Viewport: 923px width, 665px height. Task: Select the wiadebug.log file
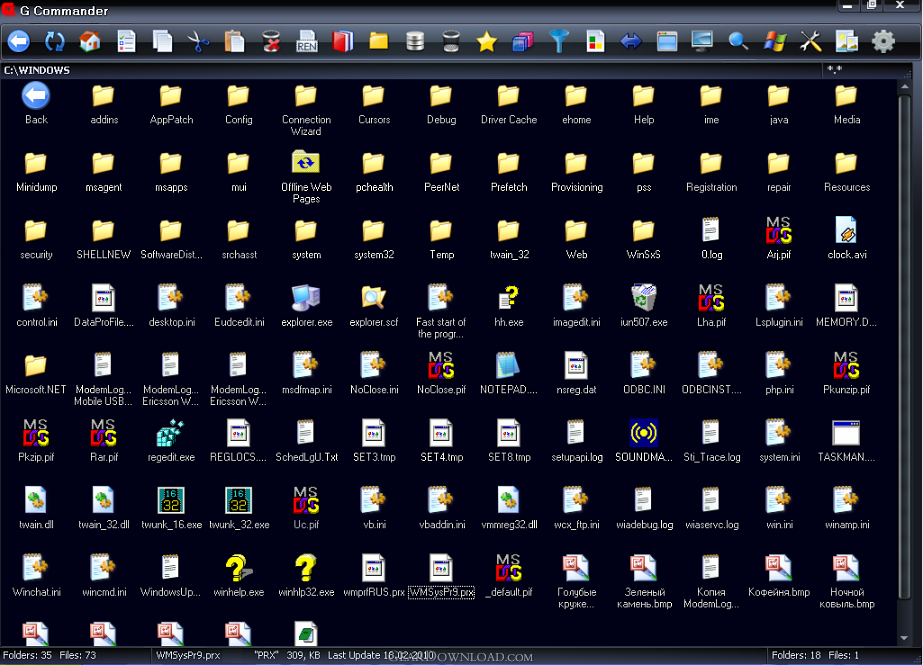pos(645,510)
